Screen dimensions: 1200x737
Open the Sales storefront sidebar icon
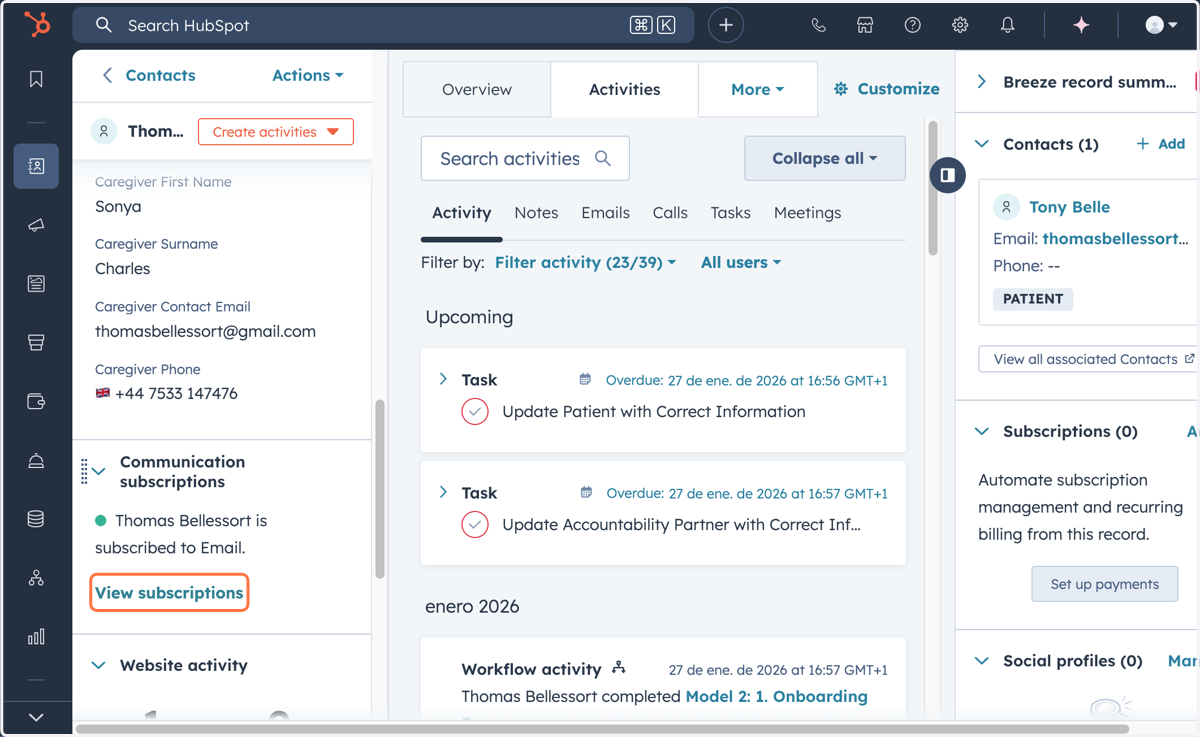click(36, 343)
